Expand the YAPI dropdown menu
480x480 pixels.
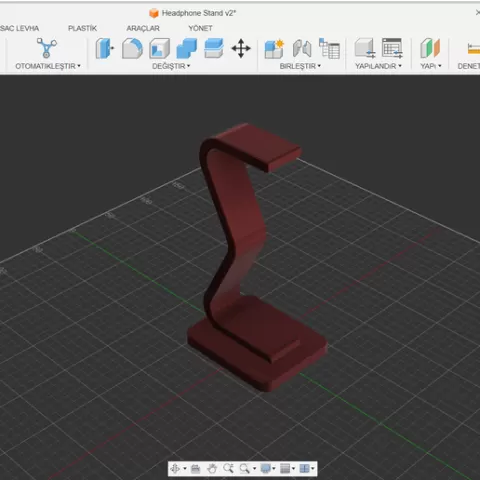tap(431, 66)
